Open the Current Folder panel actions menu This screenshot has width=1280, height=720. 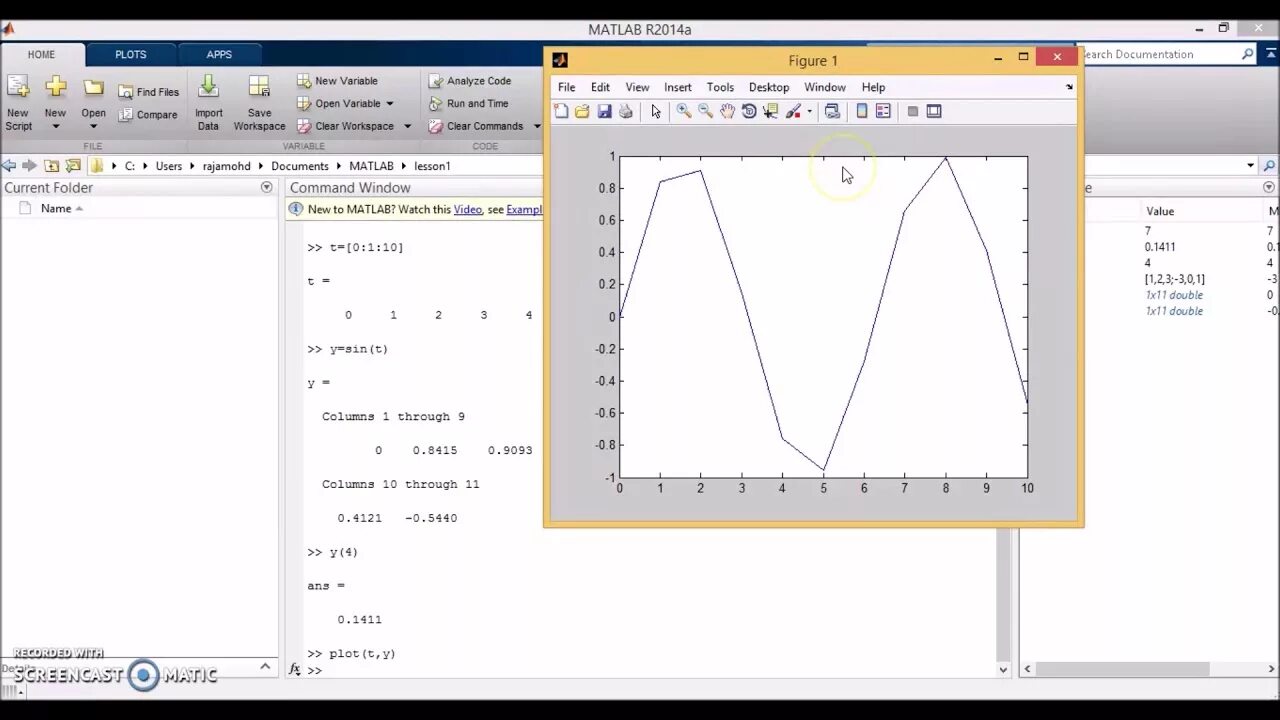coord(267,187)
